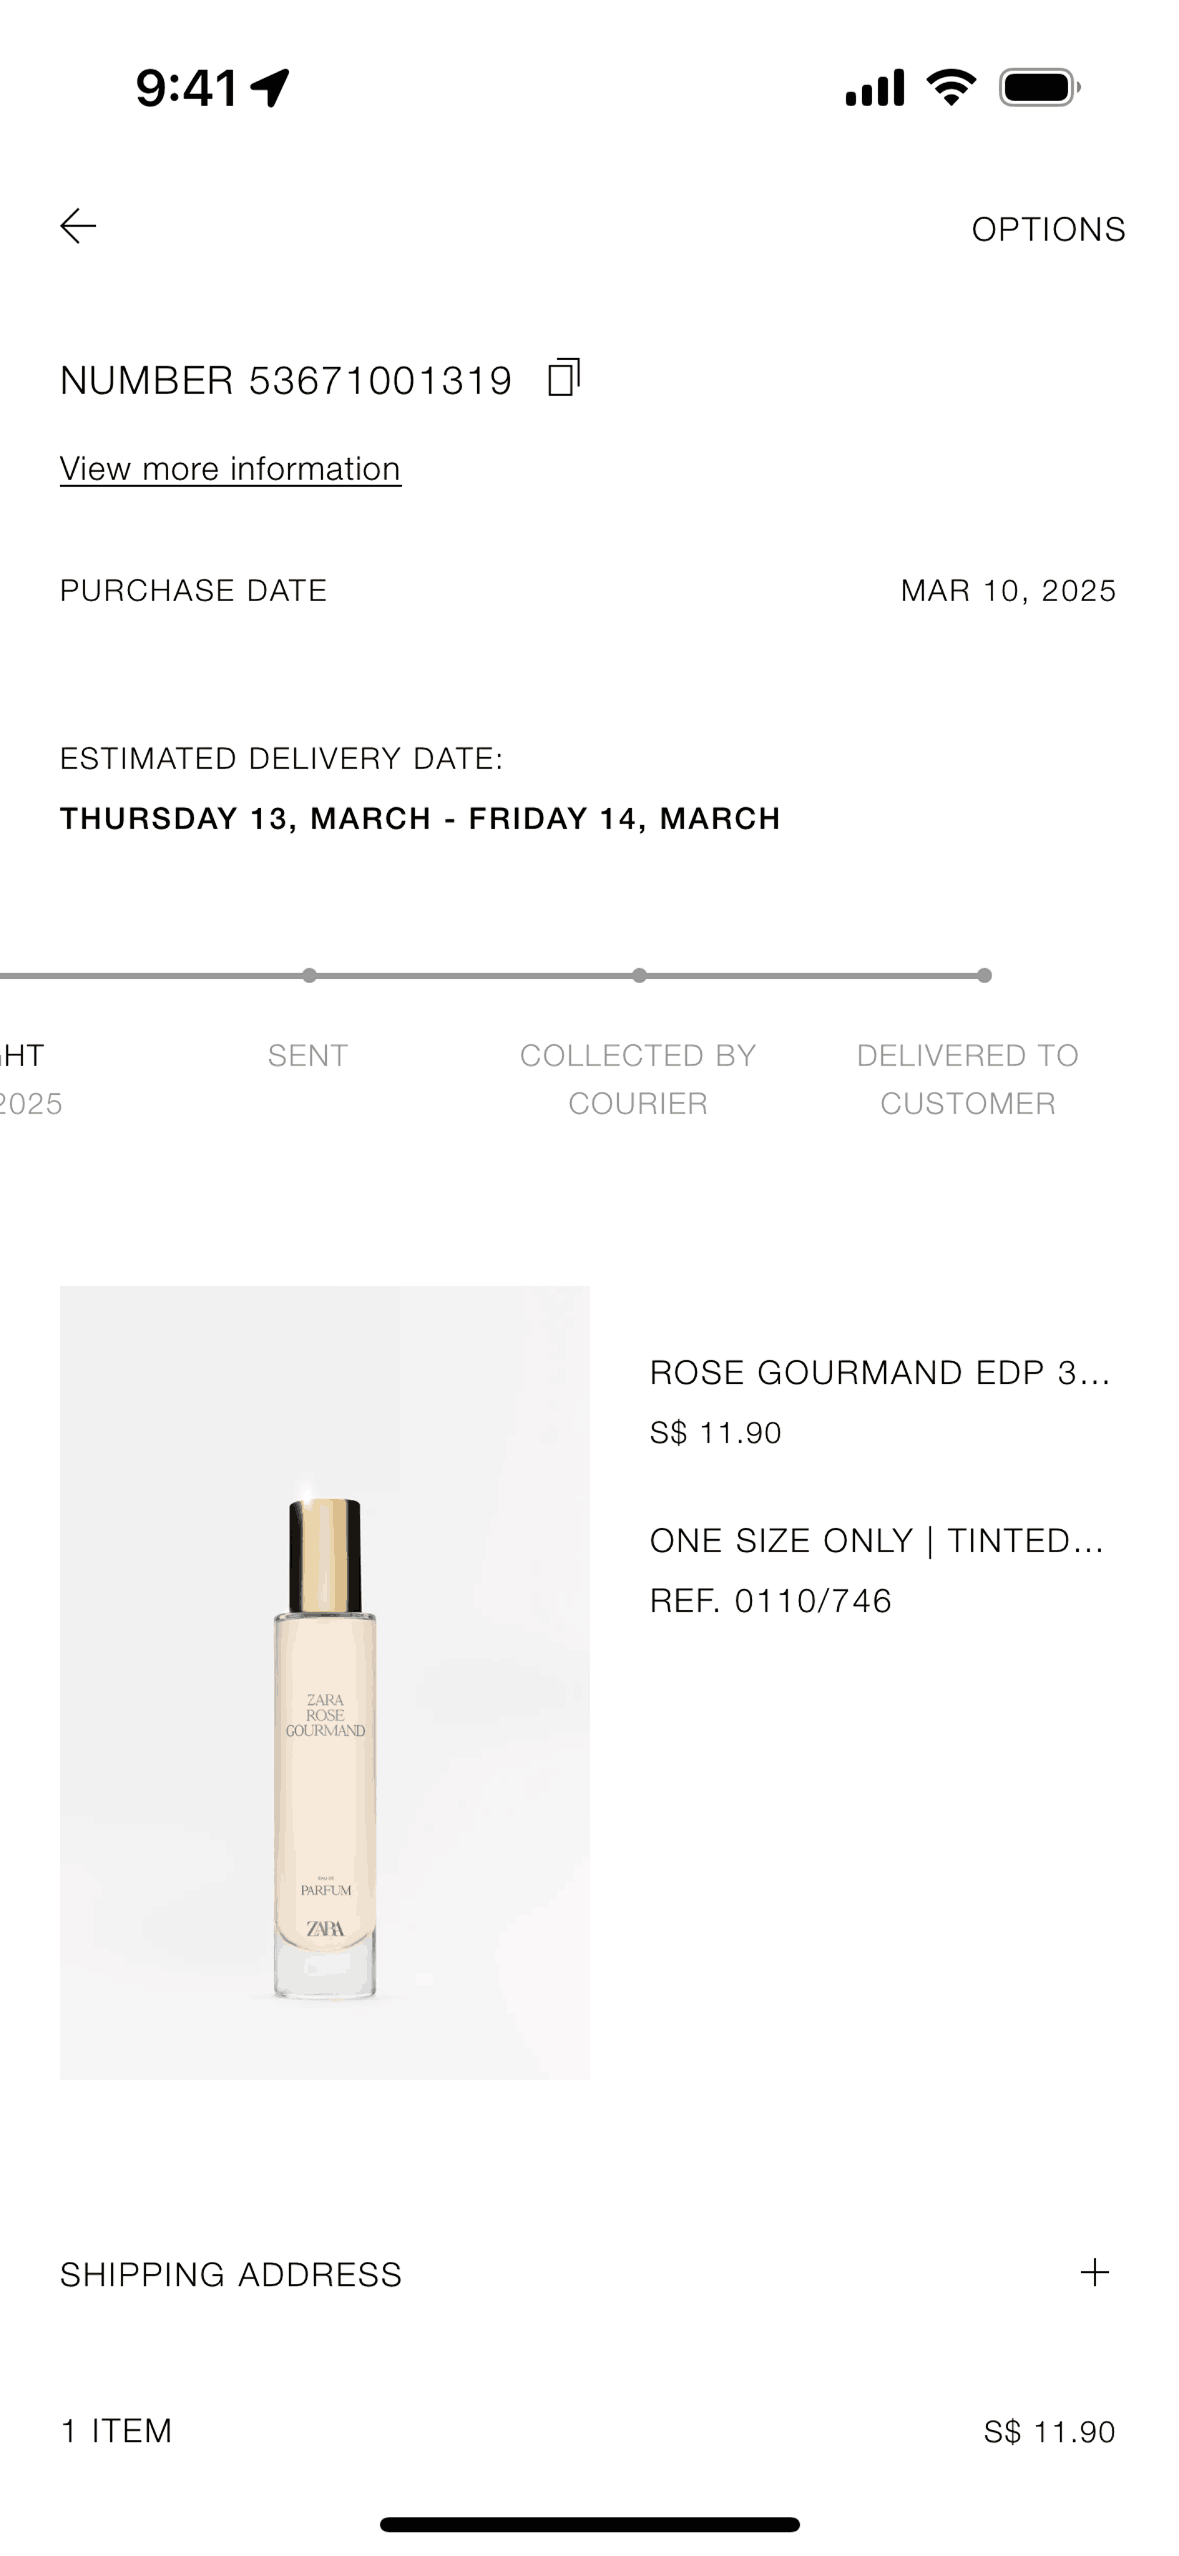1179x2556 pixels.
Task: Open the View more information link
Action: coord(229,468)
